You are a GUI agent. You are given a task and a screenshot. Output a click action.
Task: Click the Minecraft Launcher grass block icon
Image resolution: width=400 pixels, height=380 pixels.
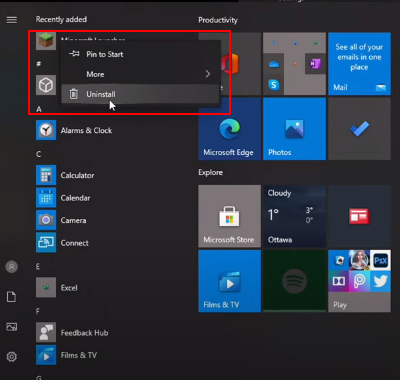point(46,41)
